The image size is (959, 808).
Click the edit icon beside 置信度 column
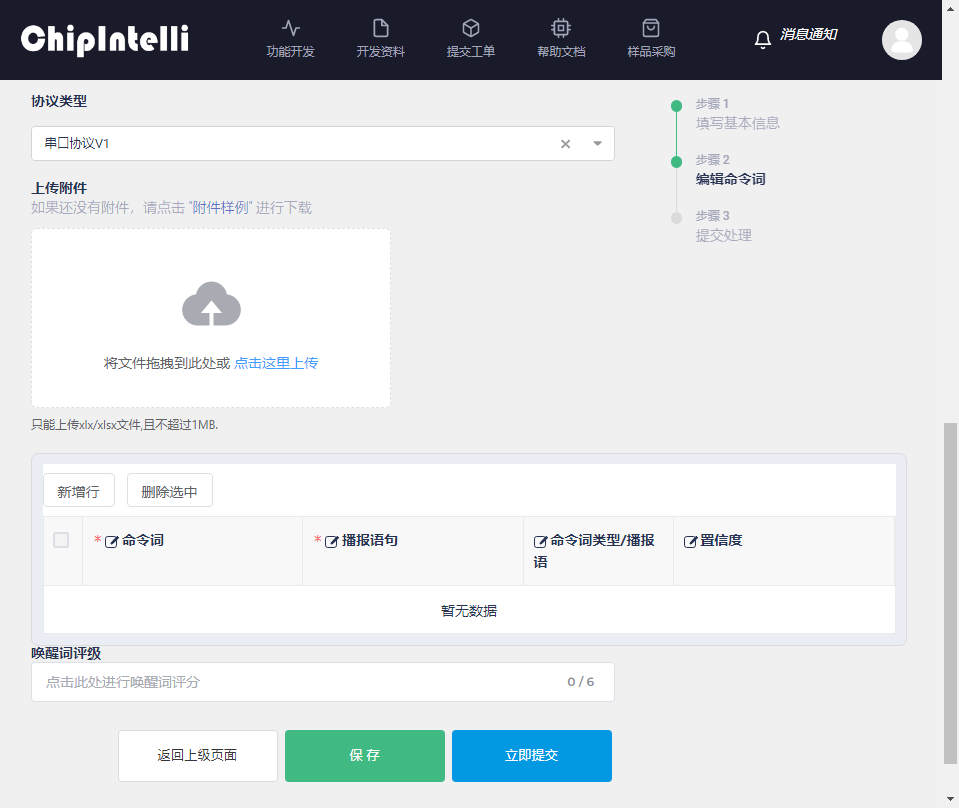coord(690,541)
